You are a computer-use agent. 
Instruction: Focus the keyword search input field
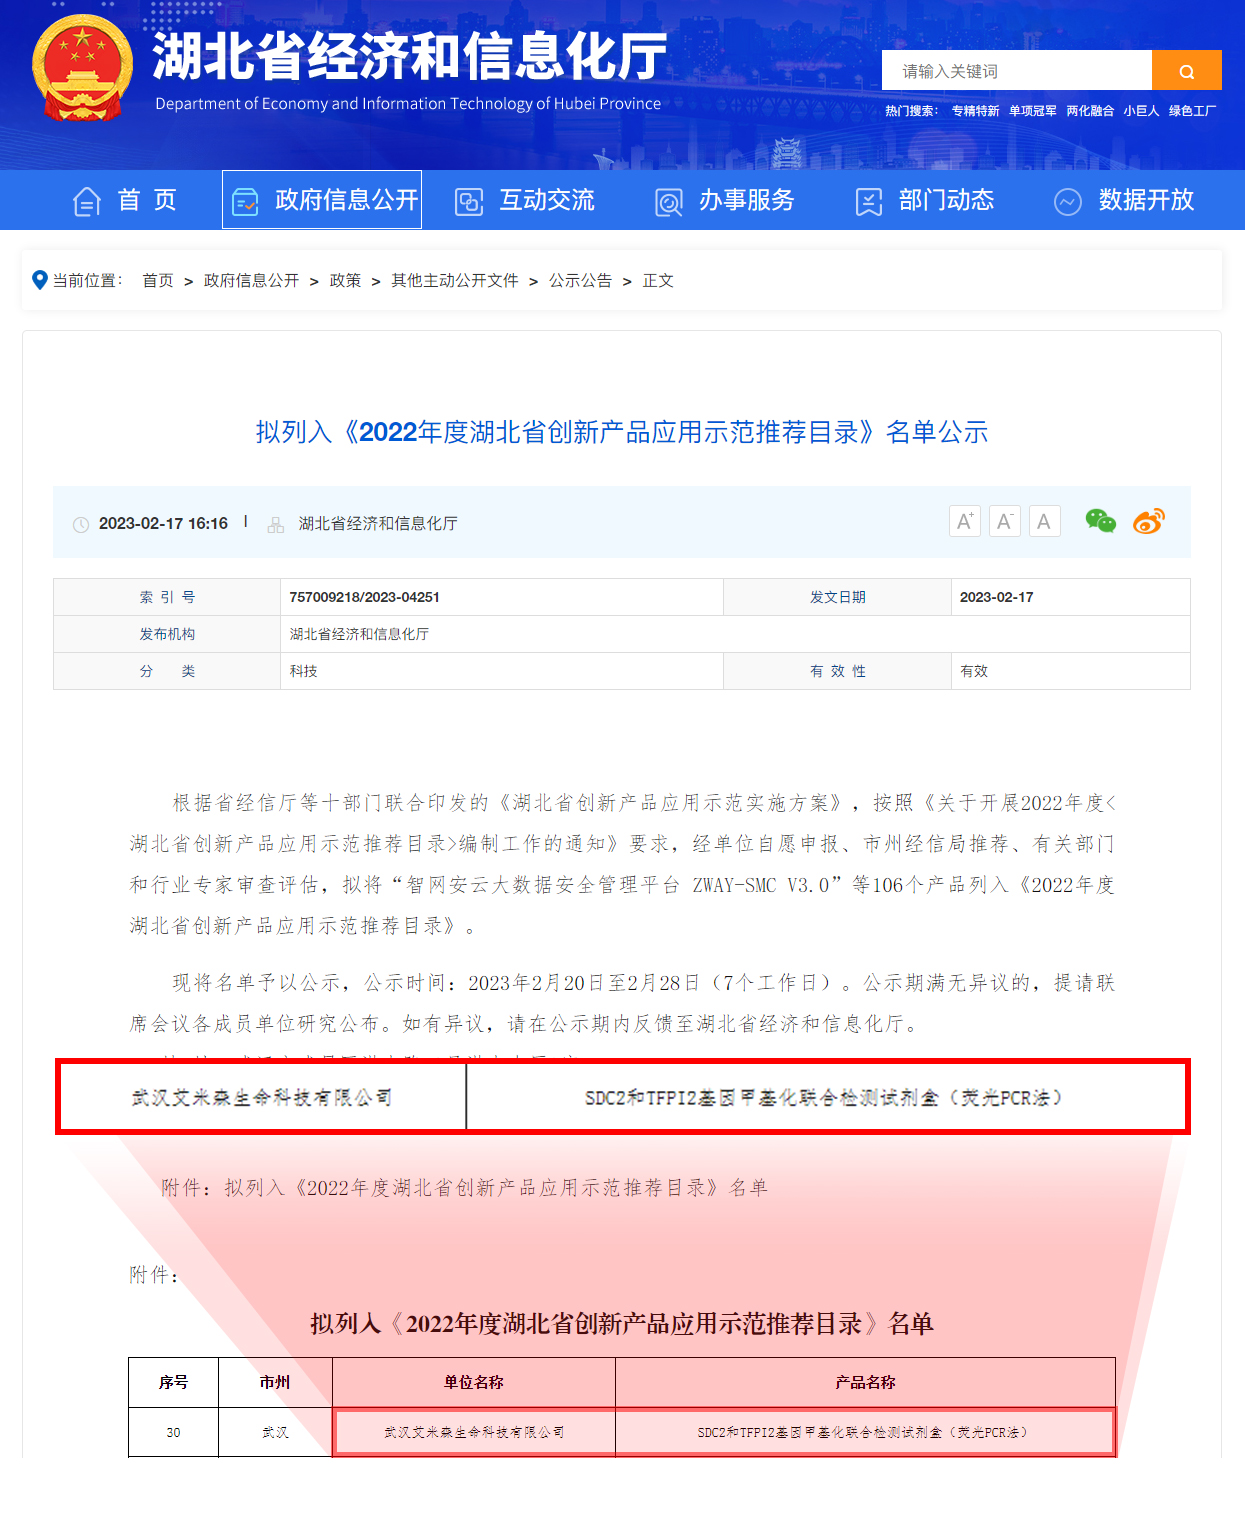pos(1016,70)
